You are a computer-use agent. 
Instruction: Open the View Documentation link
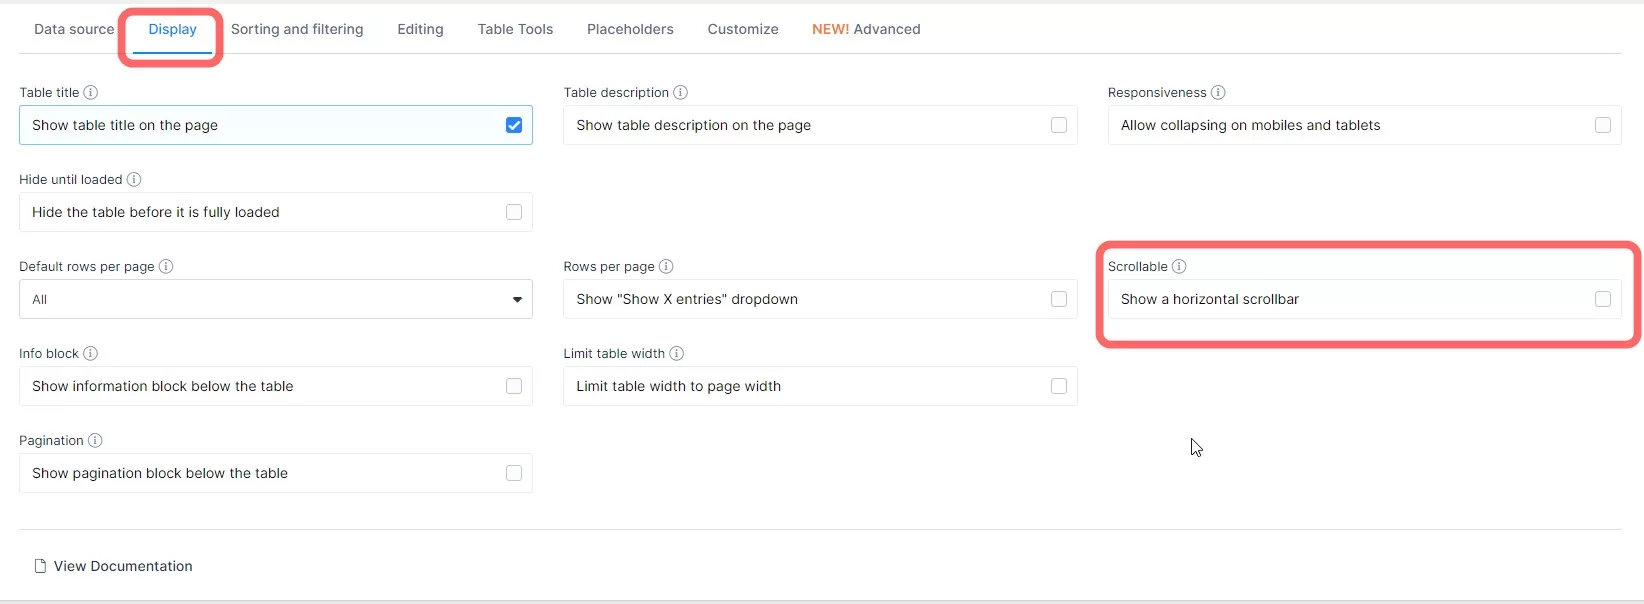tap(123, 566)
